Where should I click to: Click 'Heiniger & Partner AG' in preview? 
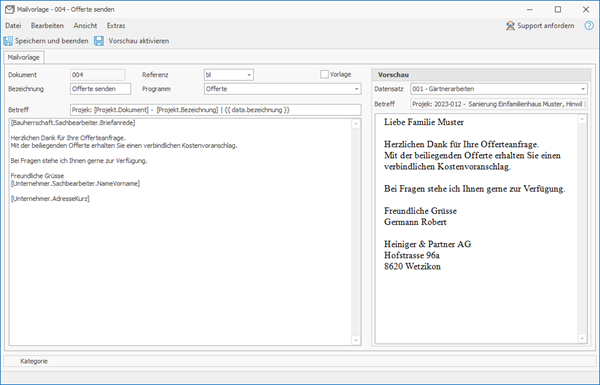(x=427, y=244)
